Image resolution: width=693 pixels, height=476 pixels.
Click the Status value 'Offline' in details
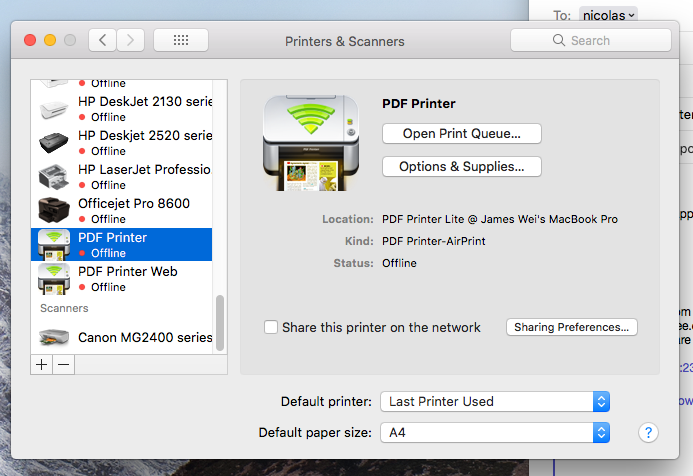point(399,263)
